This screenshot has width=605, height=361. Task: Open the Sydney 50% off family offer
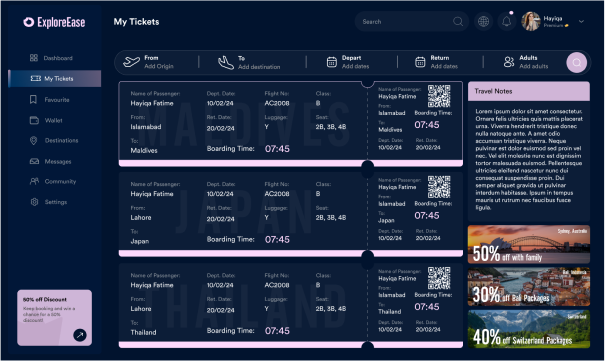[x=529, y=245]
